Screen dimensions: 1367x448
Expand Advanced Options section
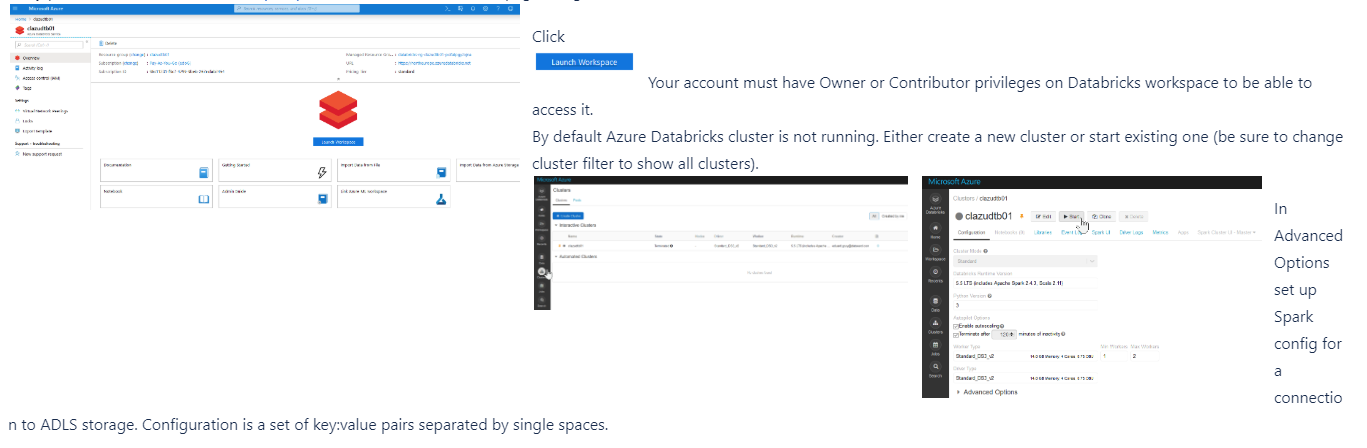[x=987, y=392]
